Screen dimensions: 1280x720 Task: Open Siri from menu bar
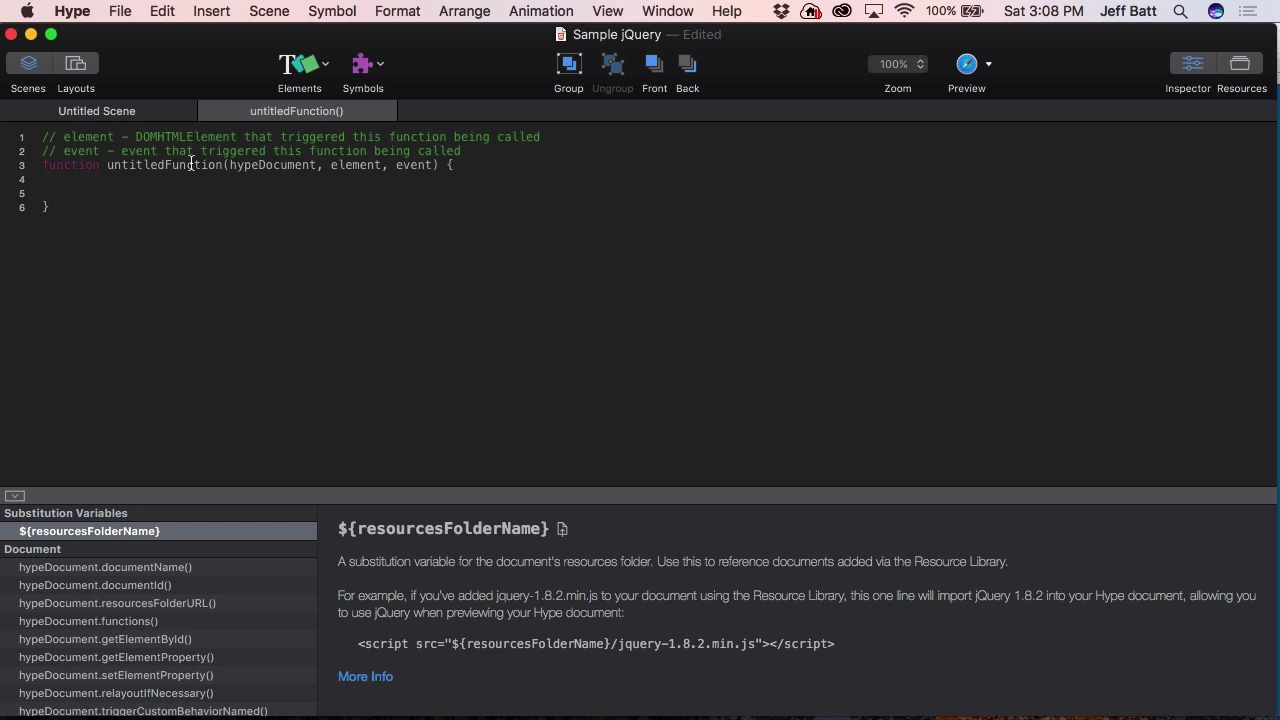click(x=1216, y=11)
